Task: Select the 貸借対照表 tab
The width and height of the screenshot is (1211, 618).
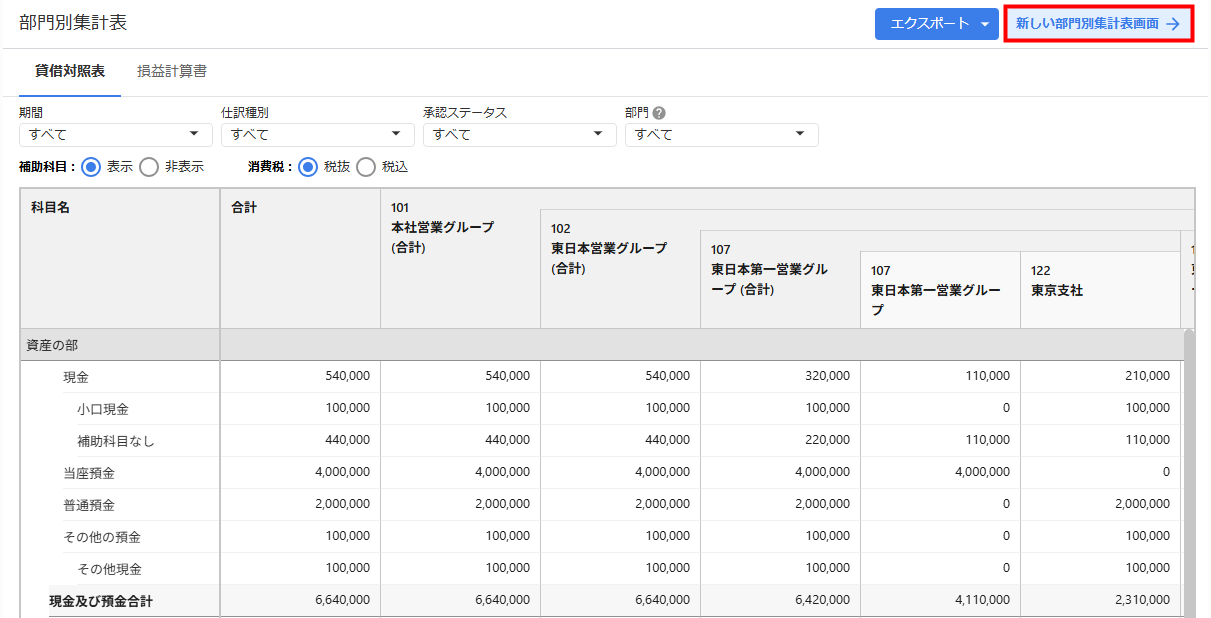Action: (x=70, y=71)
